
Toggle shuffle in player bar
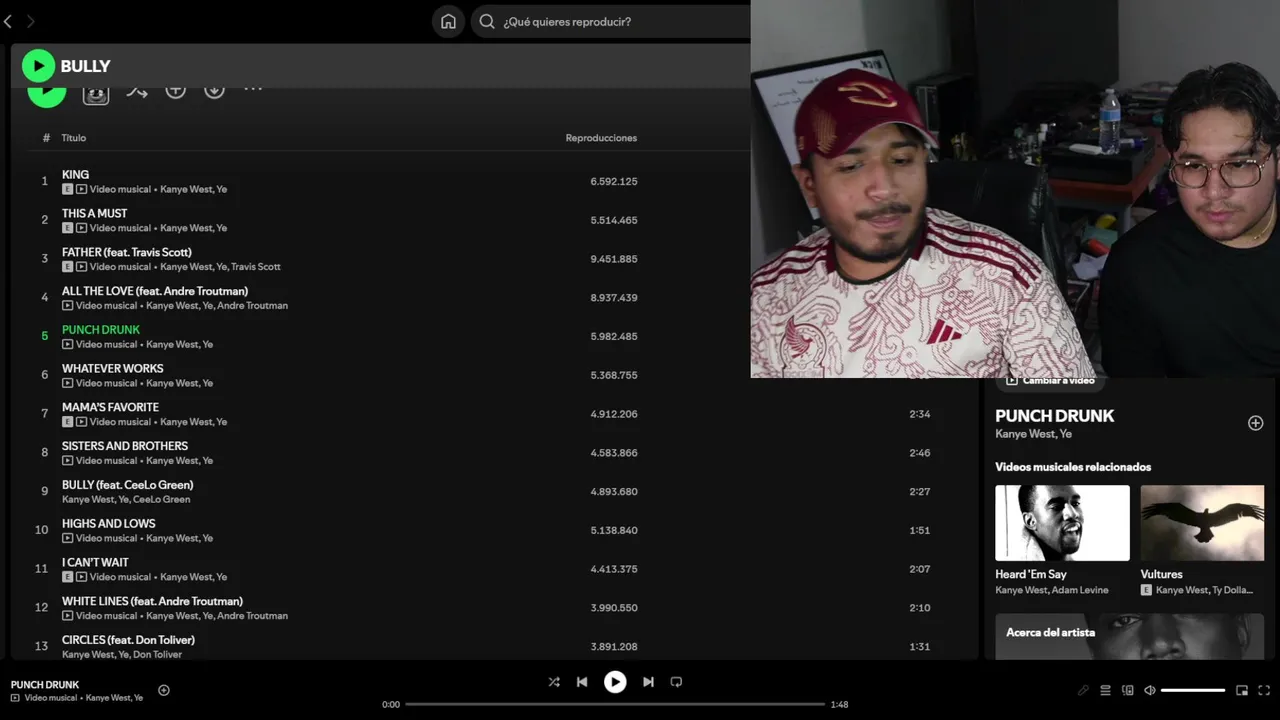point(554,682)
